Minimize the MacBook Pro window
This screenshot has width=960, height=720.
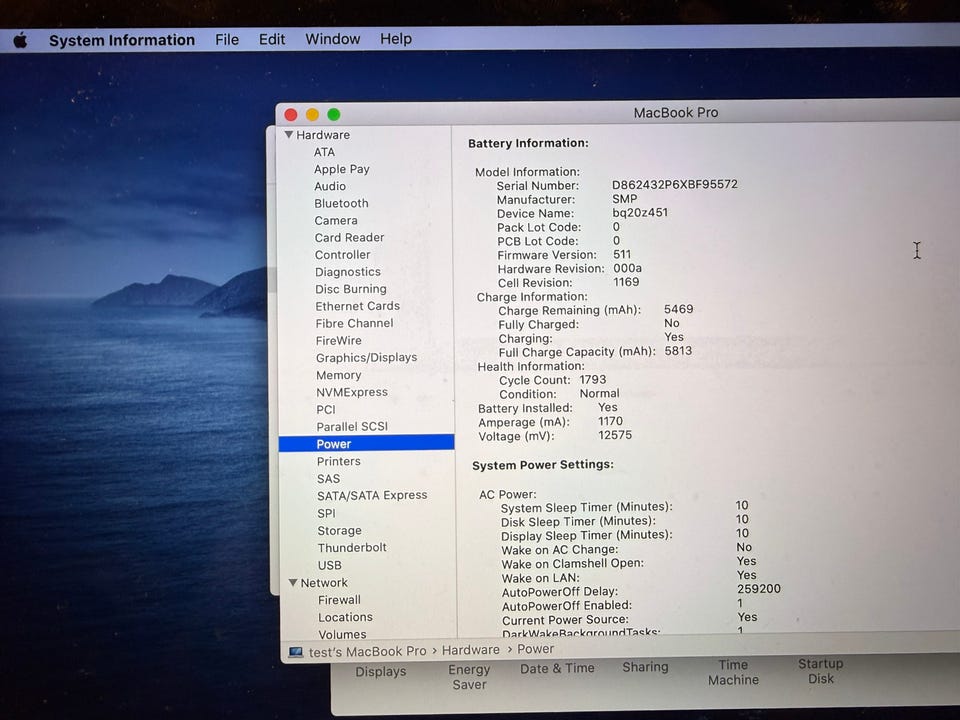pos(312,114)
